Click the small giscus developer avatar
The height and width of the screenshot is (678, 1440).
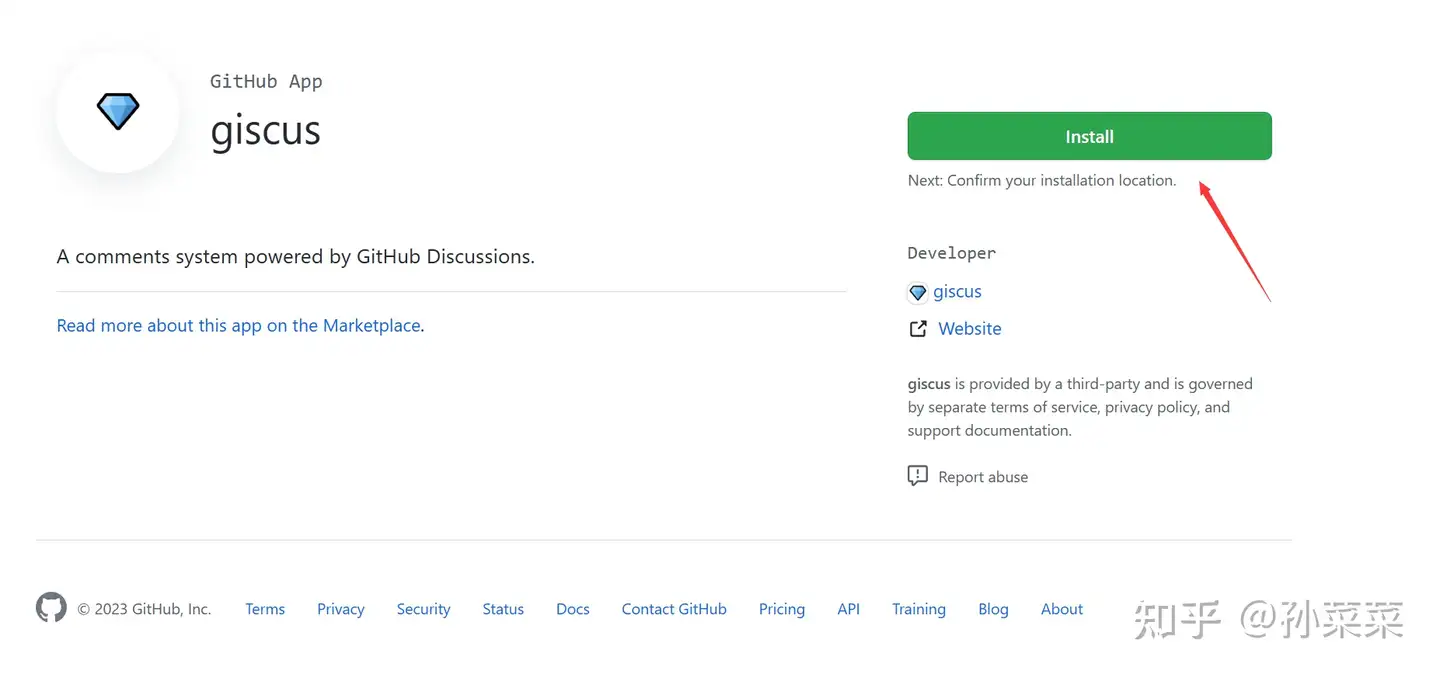[917, 293]
